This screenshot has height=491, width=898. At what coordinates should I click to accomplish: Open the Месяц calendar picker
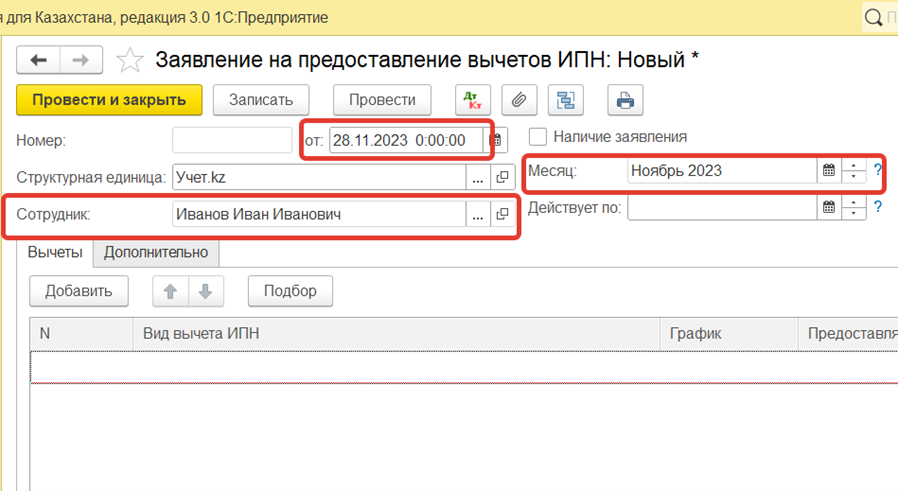coord(828,171)
